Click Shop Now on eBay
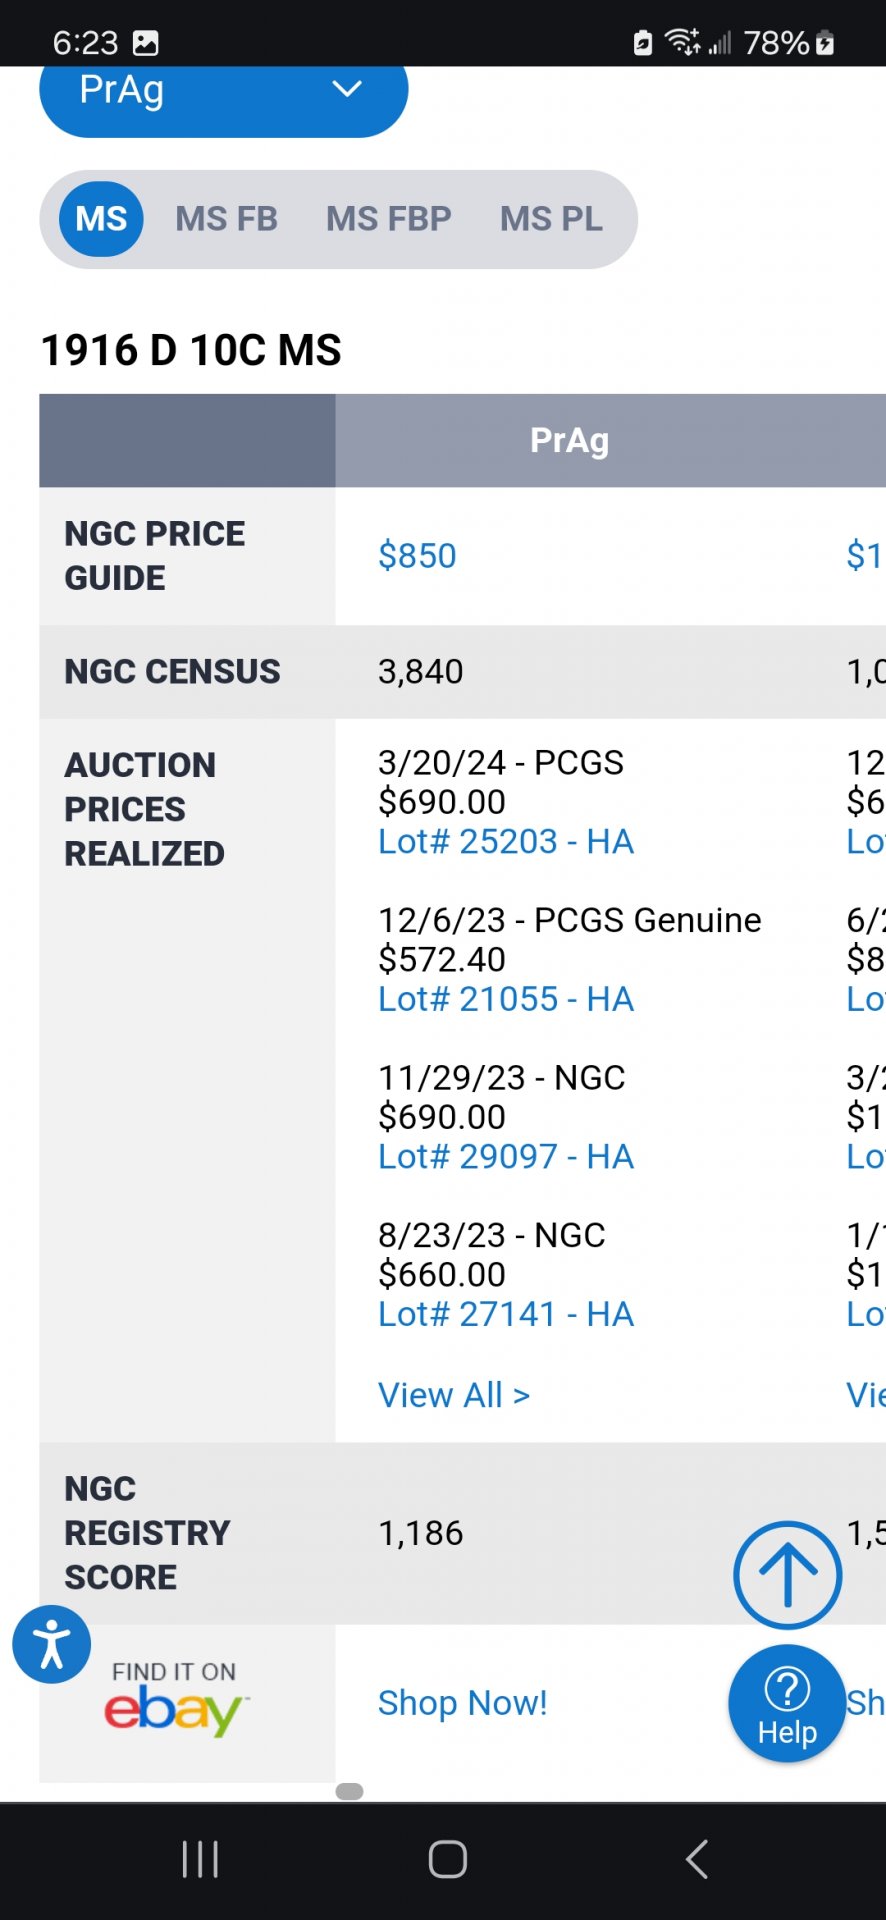 click(x=462, y=1703)
